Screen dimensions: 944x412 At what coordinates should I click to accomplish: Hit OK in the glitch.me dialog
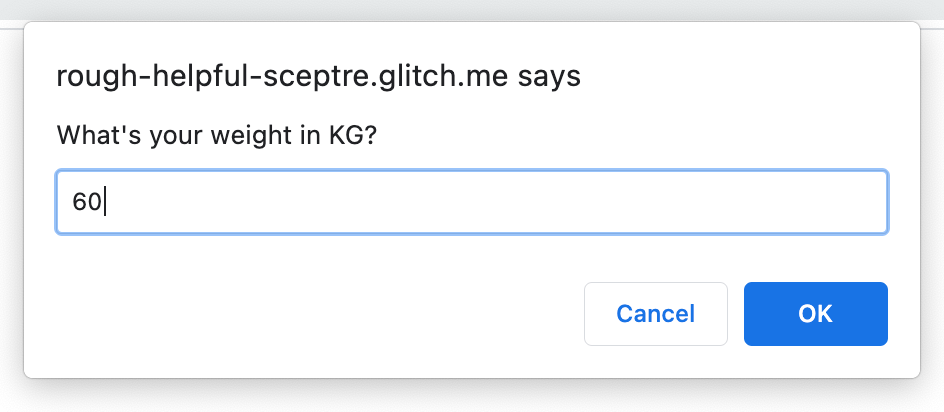pos(815,314)
